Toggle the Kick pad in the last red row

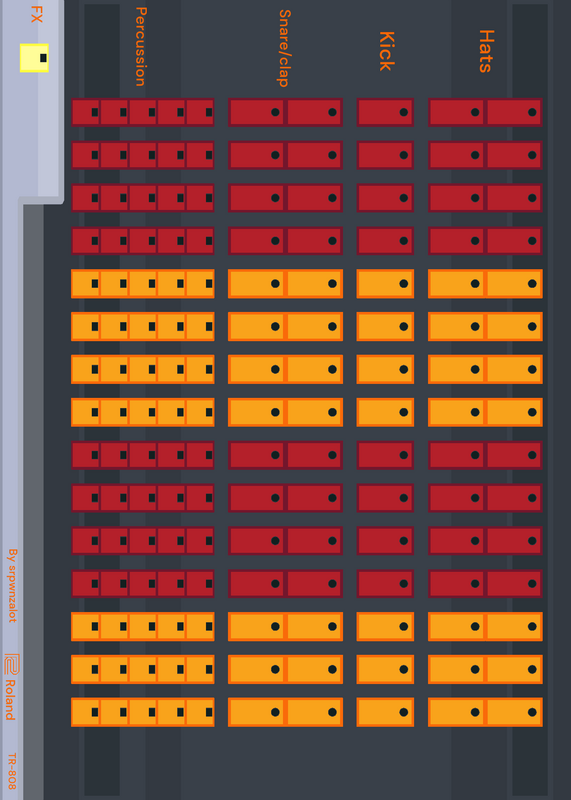tap(385, 584)
